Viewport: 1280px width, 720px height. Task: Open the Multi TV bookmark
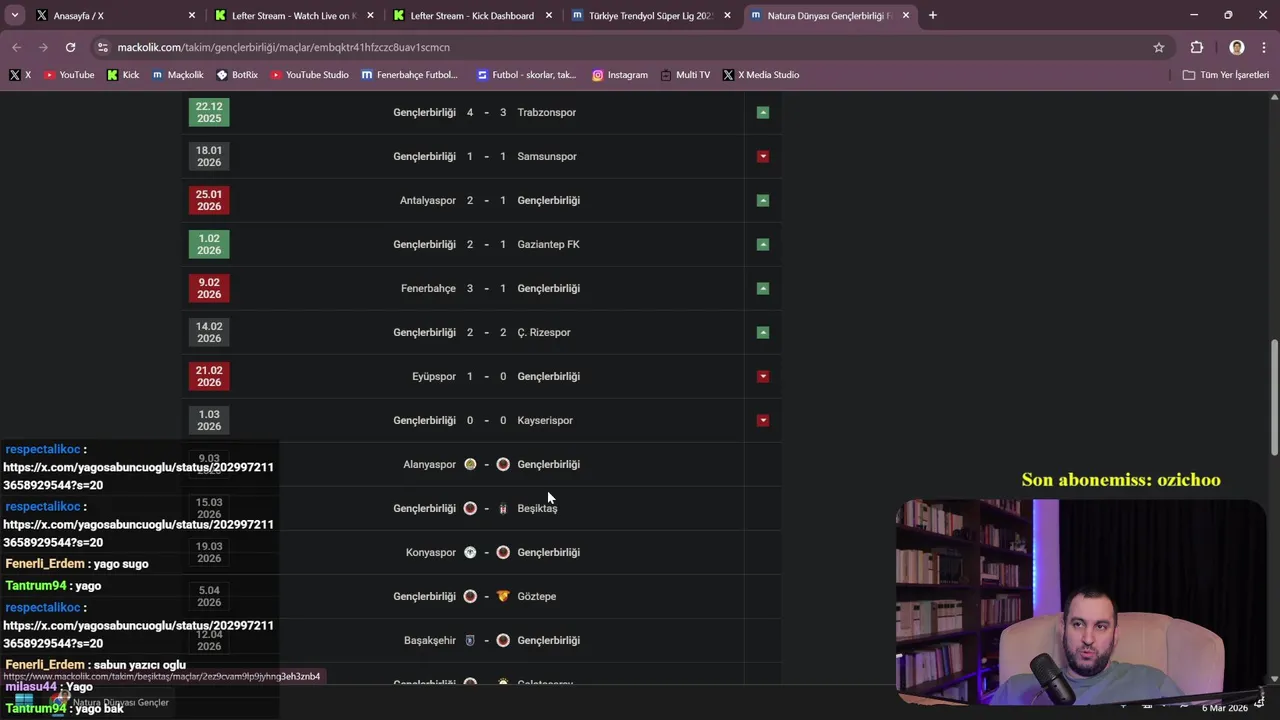coord(685,75)
